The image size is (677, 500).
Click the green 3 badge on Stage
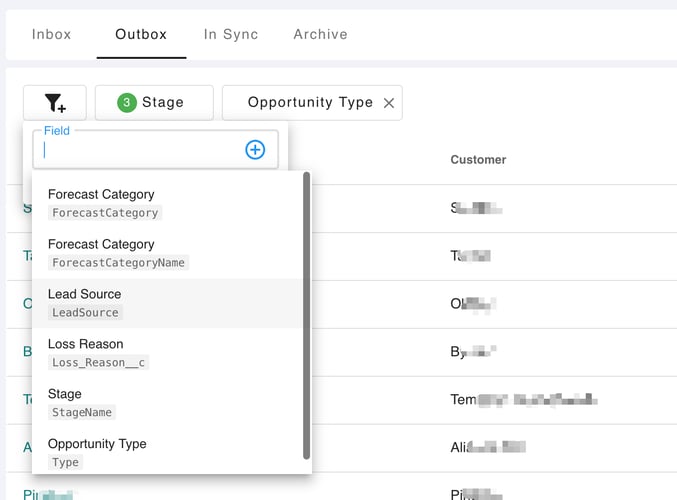(x=127, y=103)
